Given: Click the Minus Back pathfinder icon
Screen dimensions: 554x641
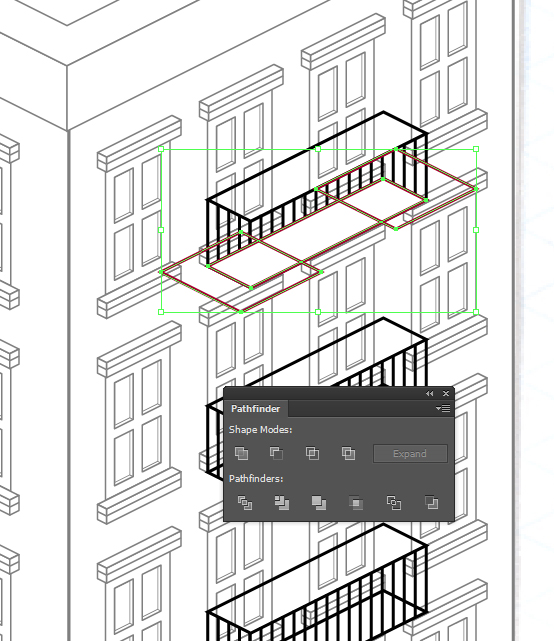Looking at the screenshot, I should pos(431,502).
